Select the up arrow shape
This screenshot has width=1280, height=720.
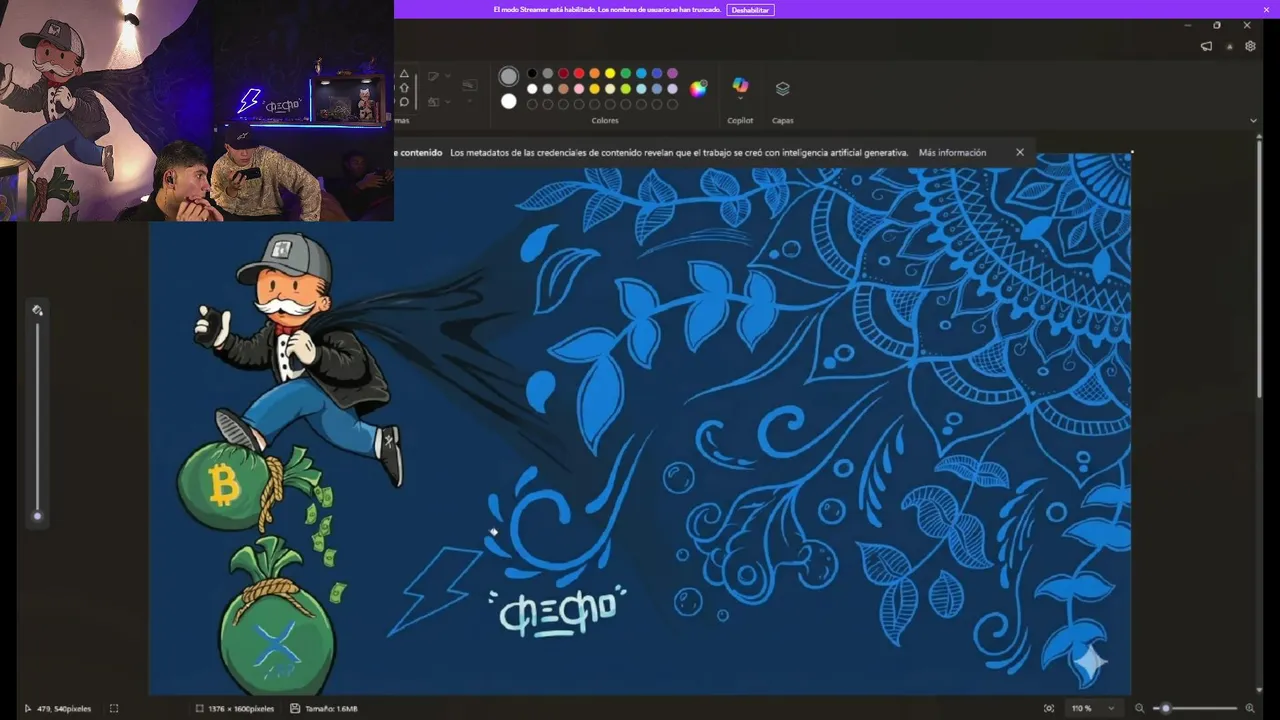pyautogui.click(x=404, y=88)
